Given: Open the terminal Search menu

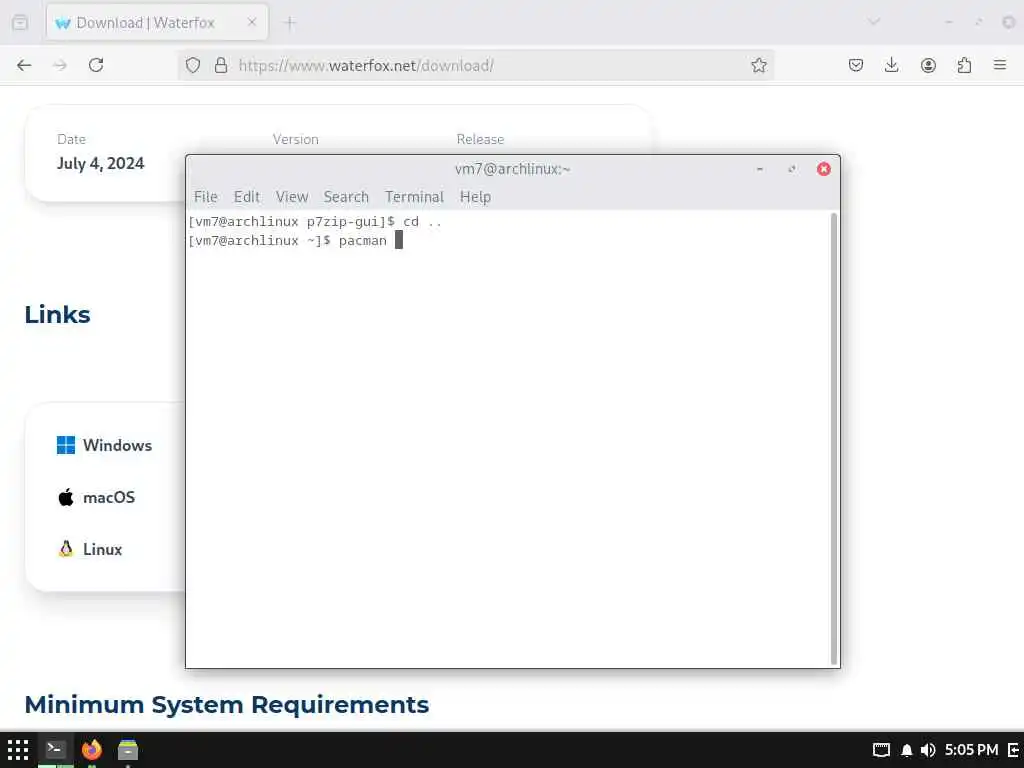Looking at the screenshot, I should (x=346, y=197).
